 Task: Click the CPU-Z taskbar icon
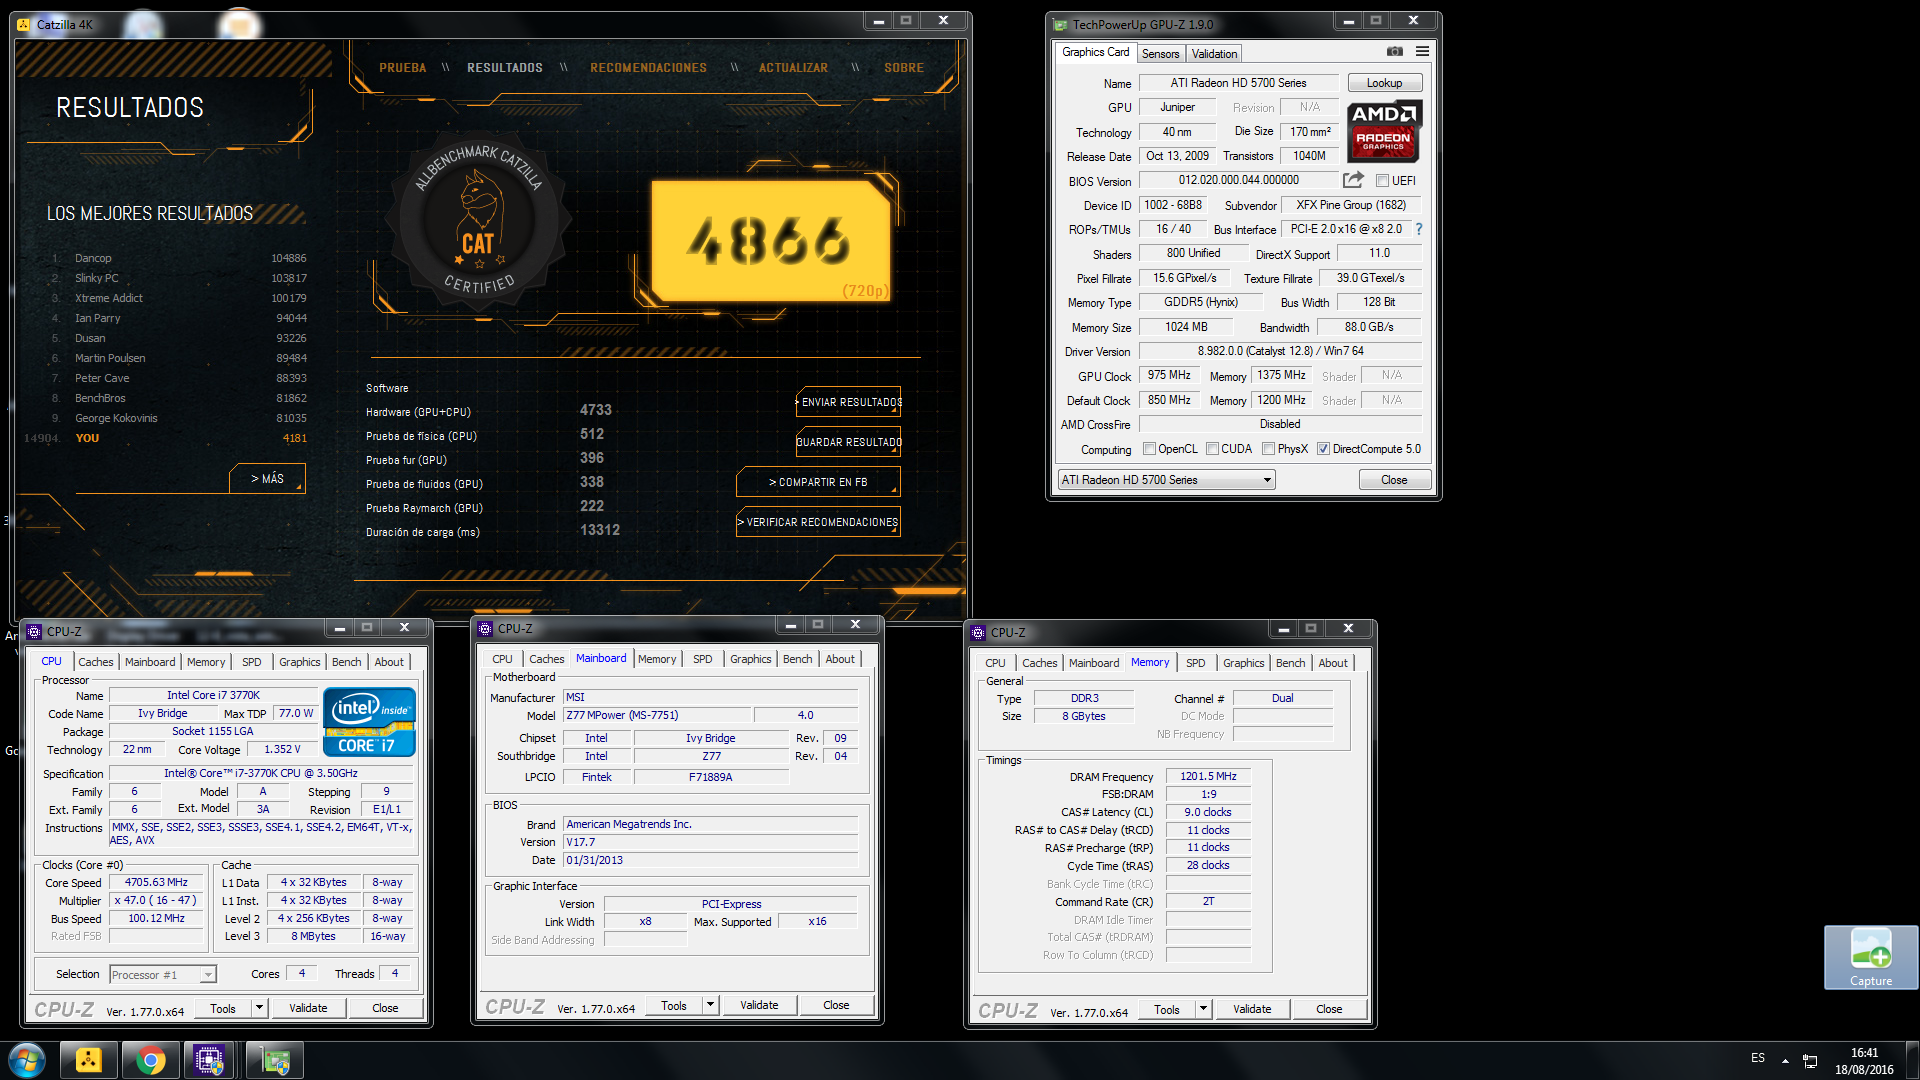point(209,1060)
